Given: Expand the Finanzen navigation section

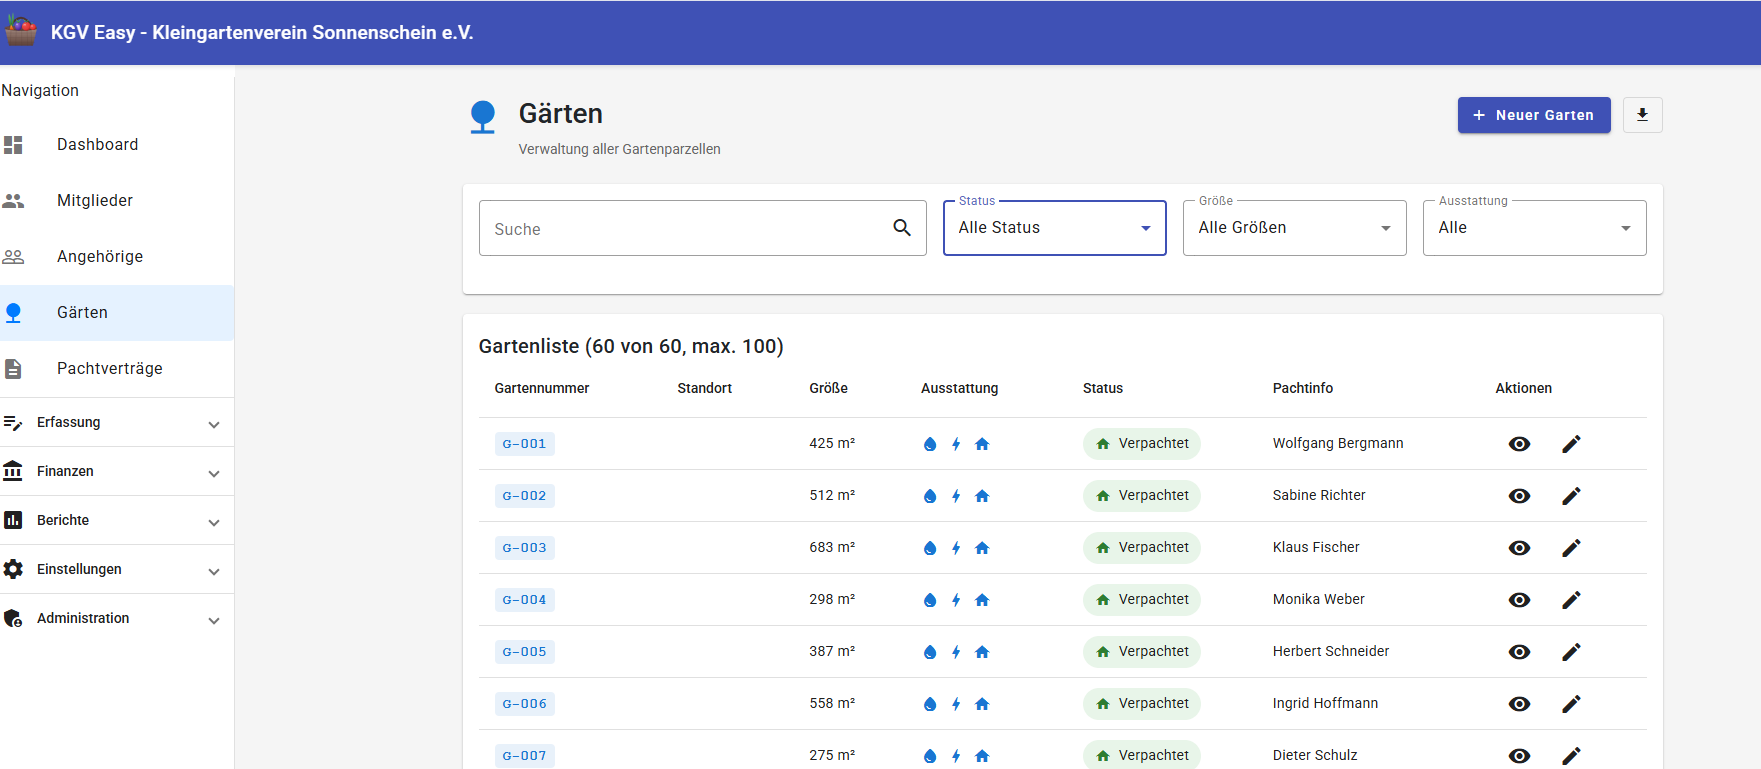Looking at the screenshot, I should pos(117,471).
